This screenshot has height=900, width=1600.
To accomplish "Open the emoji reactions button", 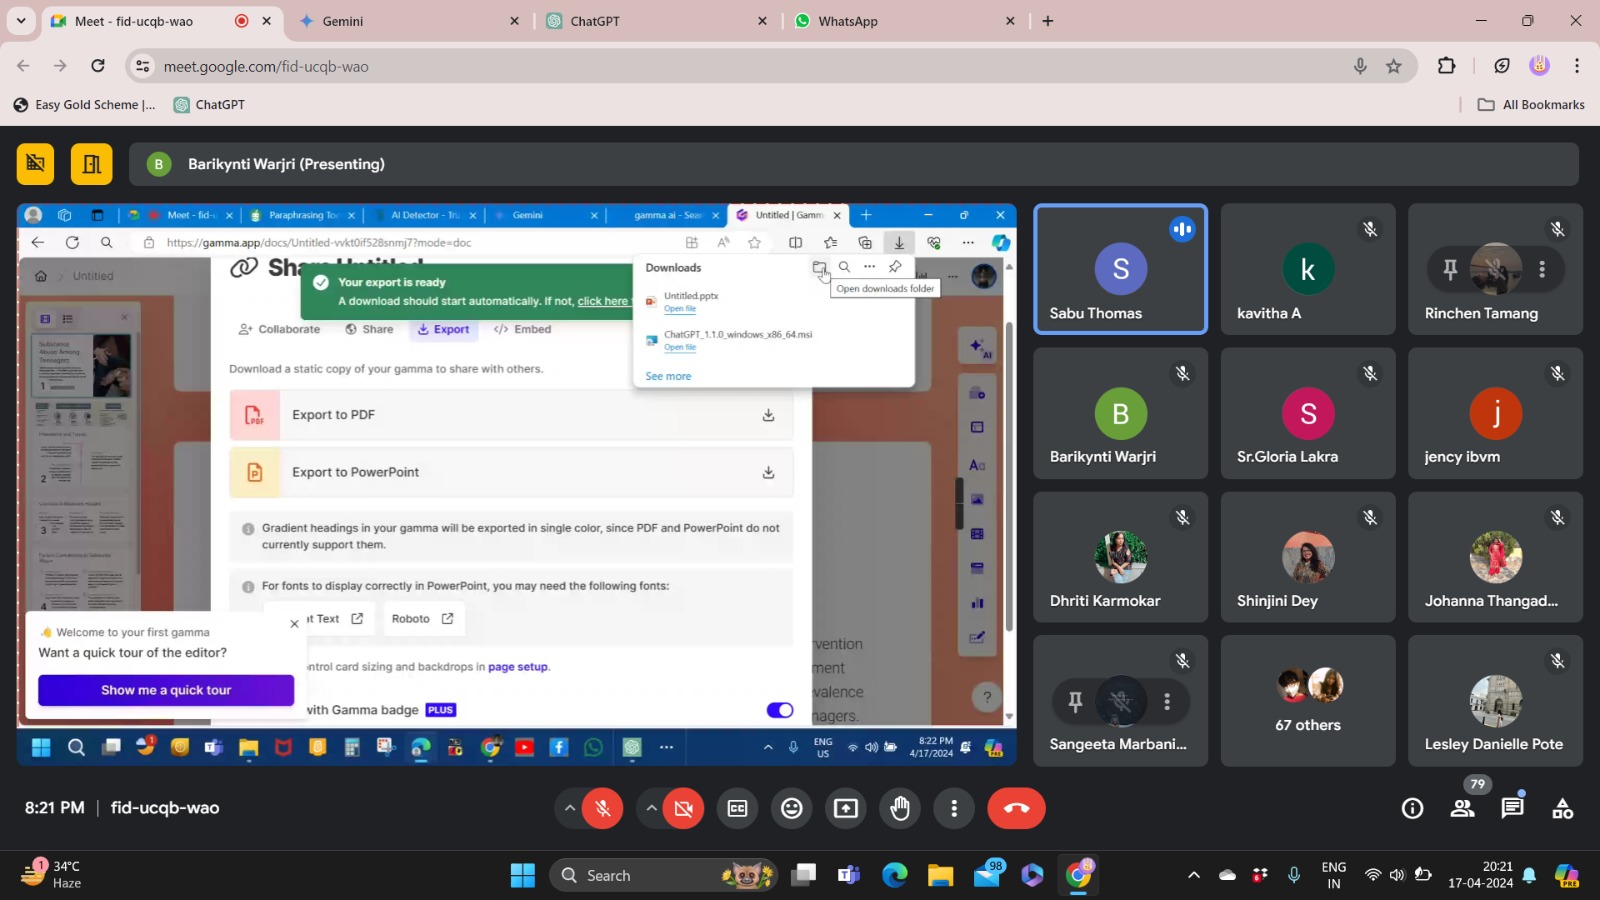I will [792, 809].
